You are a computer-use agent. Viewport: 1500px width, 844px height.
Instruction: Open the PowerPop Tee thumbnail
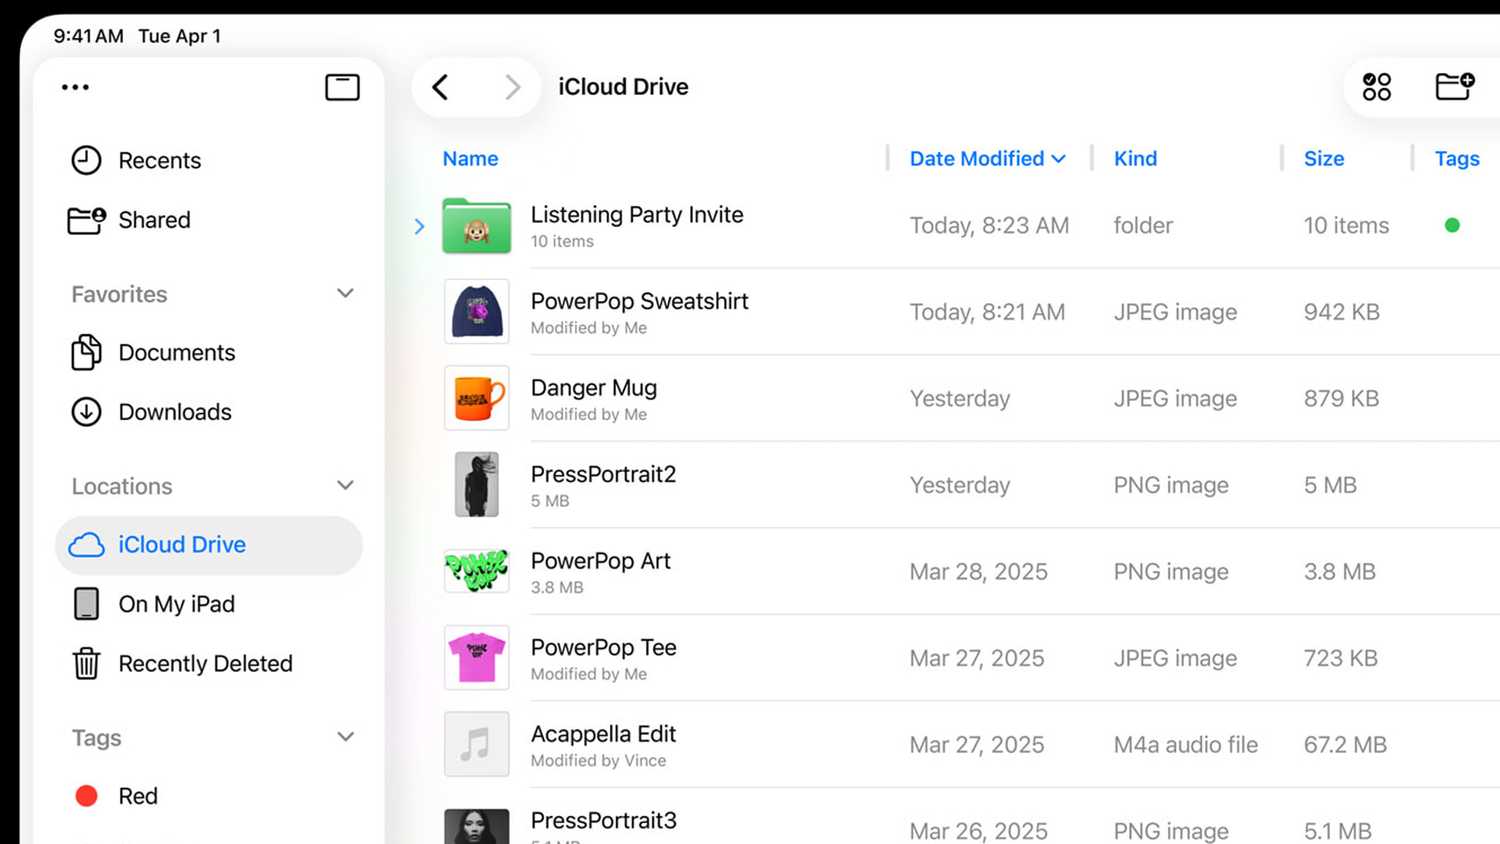click(476, 657)
